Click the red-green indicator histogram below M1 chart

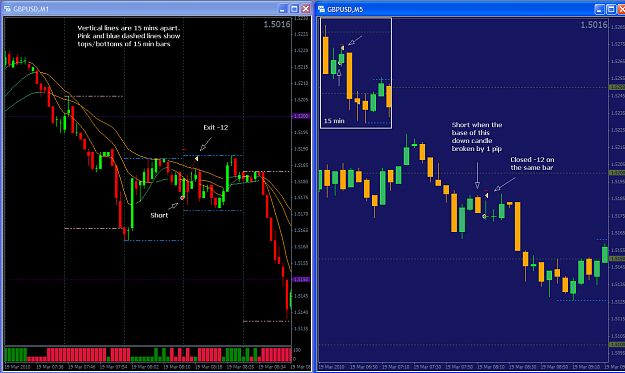coord(148,354)
